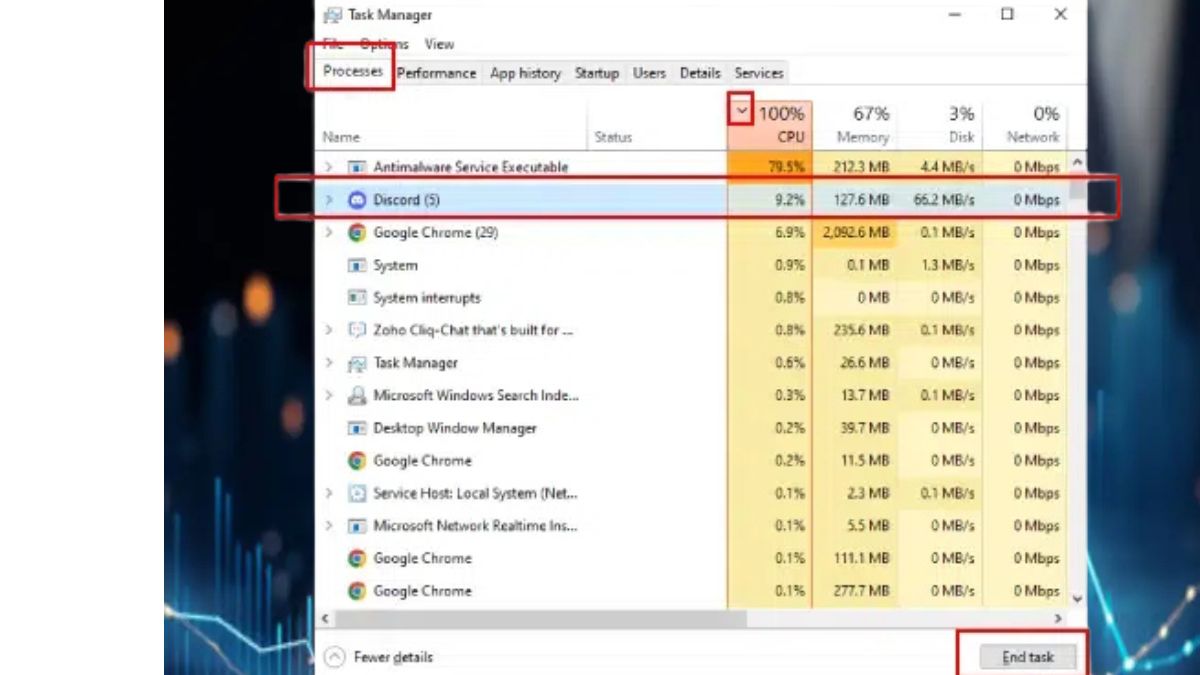The width and height of the screenshot is (1200, 675).
Task: Click the Chrome icon in the 11.5 MB row
Action: click(357, 461)
